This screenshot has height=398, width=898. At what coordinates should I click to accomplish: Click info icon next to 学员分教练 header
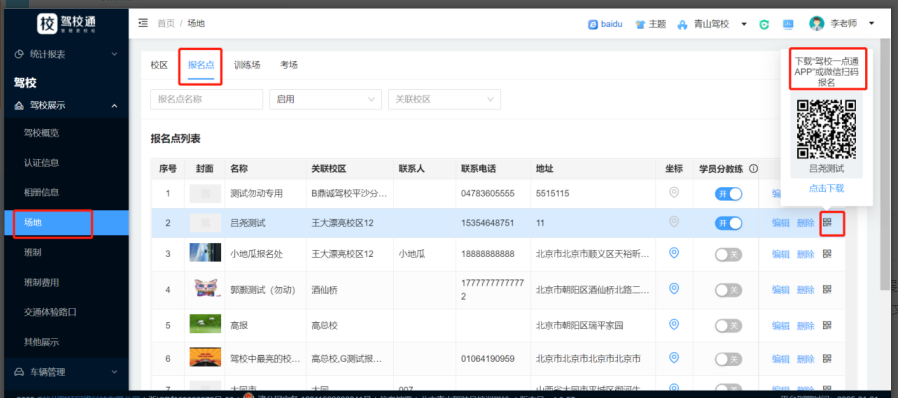click(x=753, y=169)
